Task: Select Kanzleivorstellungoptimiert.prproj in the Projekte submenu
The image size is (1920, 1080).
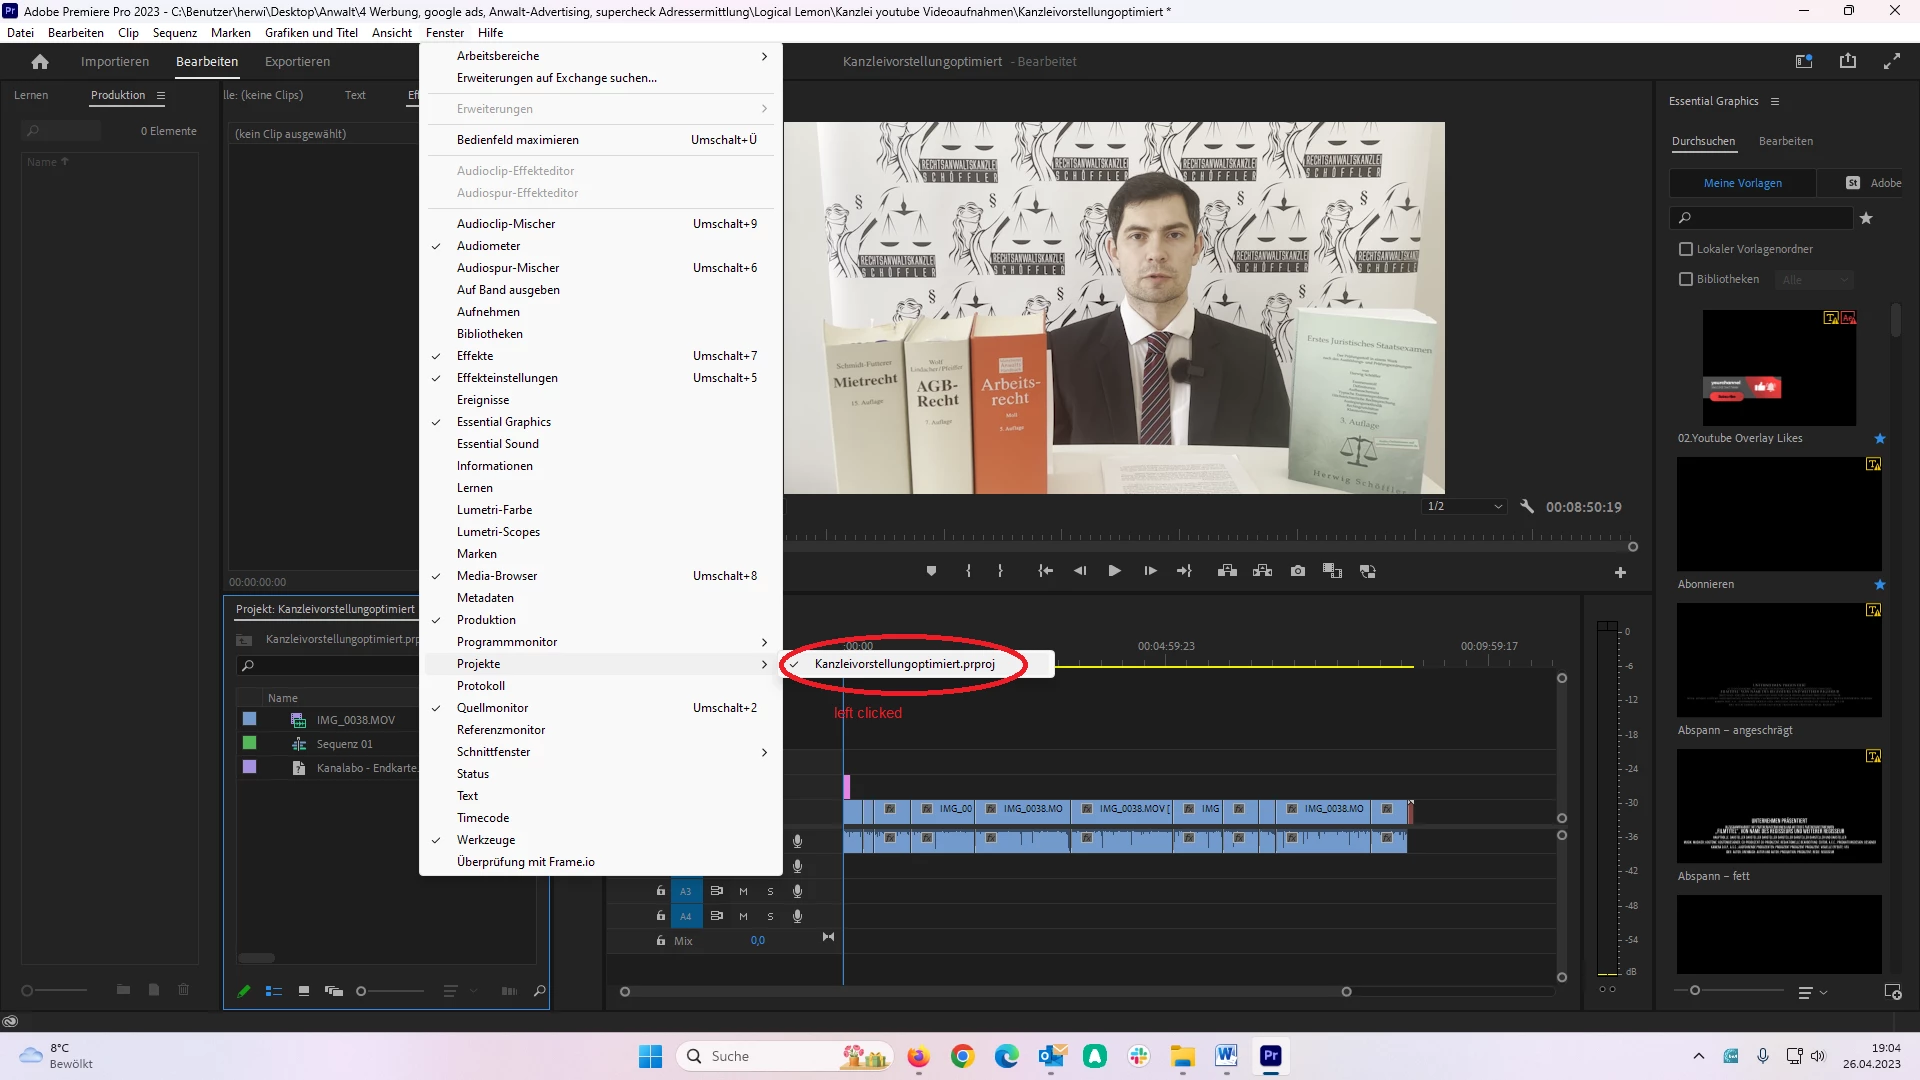Action: [904, 664]
